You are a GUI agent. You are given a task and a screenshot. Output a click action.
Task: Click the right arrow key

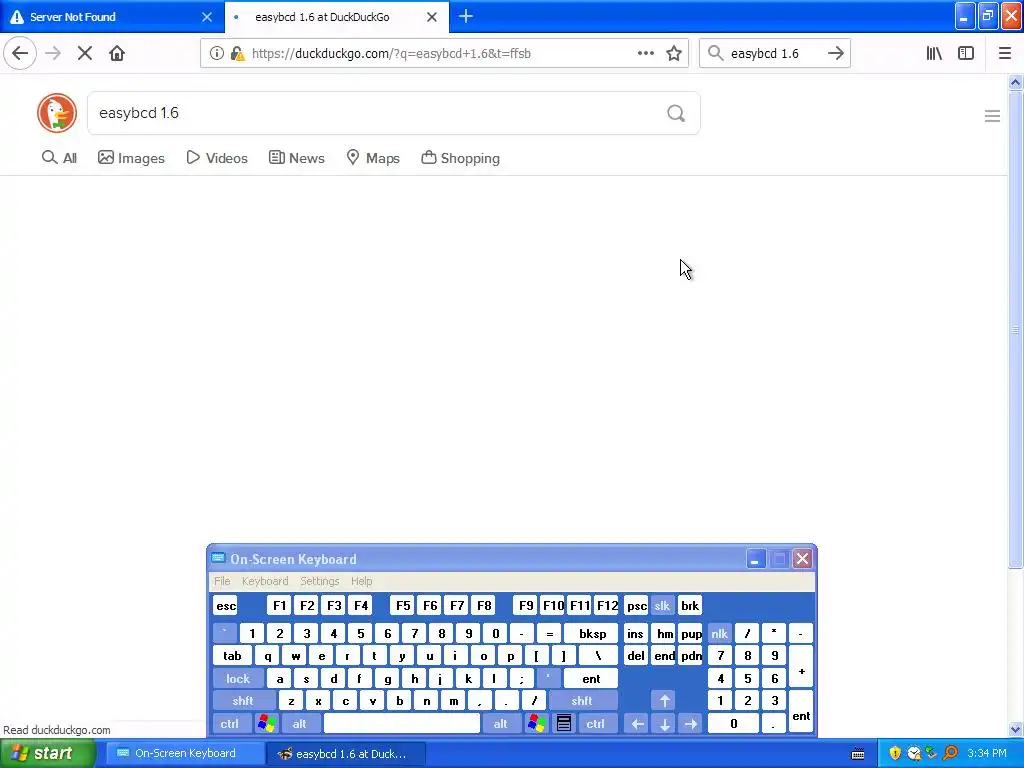pyautogui.click(x=691, y=724)
